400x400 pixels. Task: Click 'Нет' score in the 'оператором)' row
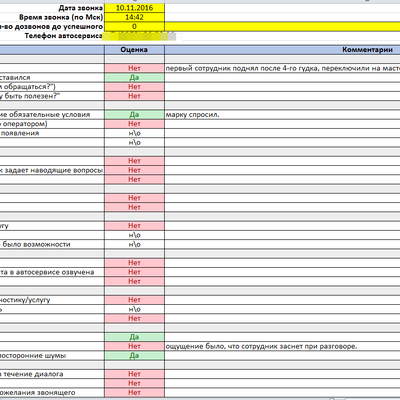click(134, 124)
